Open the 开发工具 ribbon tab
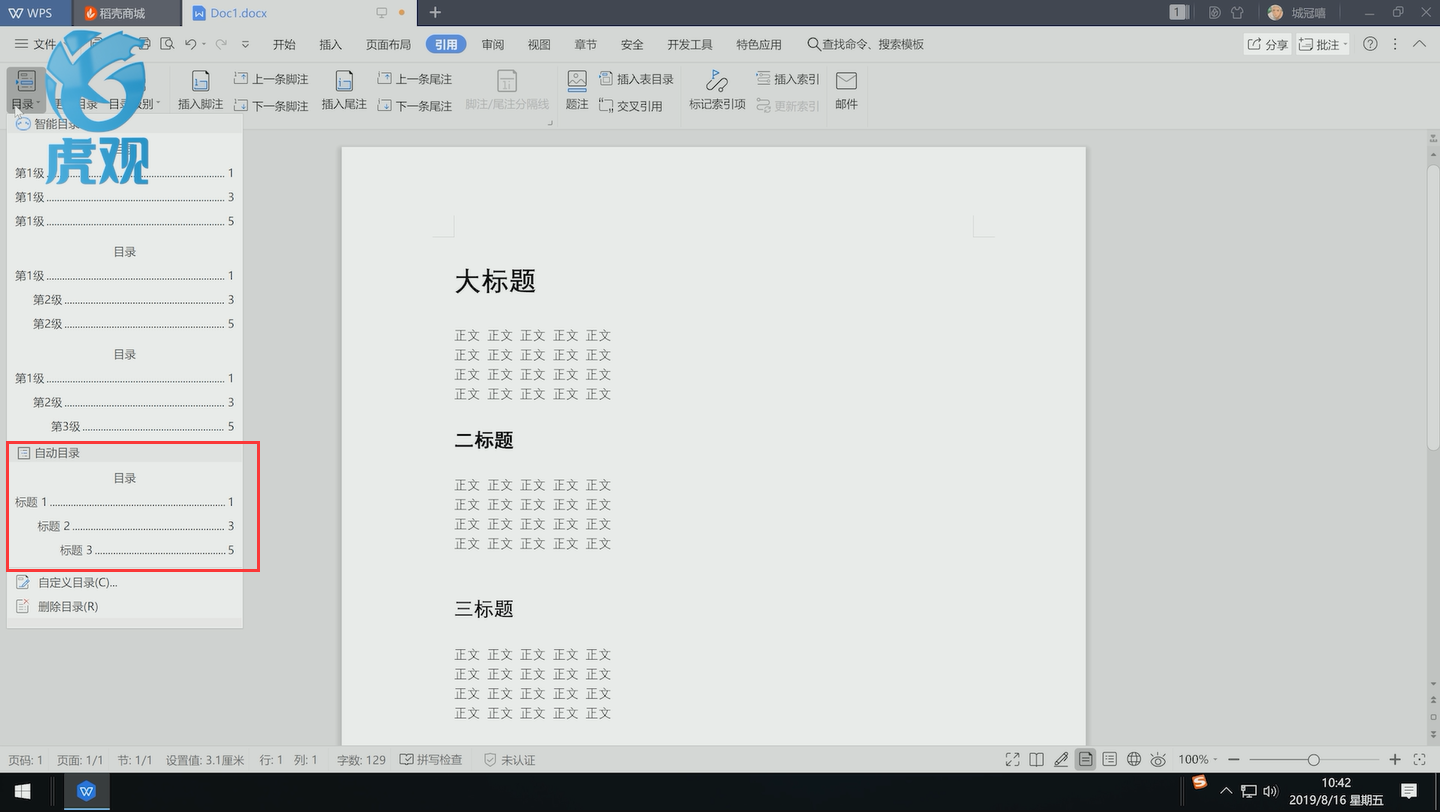 tap(690, 44)
